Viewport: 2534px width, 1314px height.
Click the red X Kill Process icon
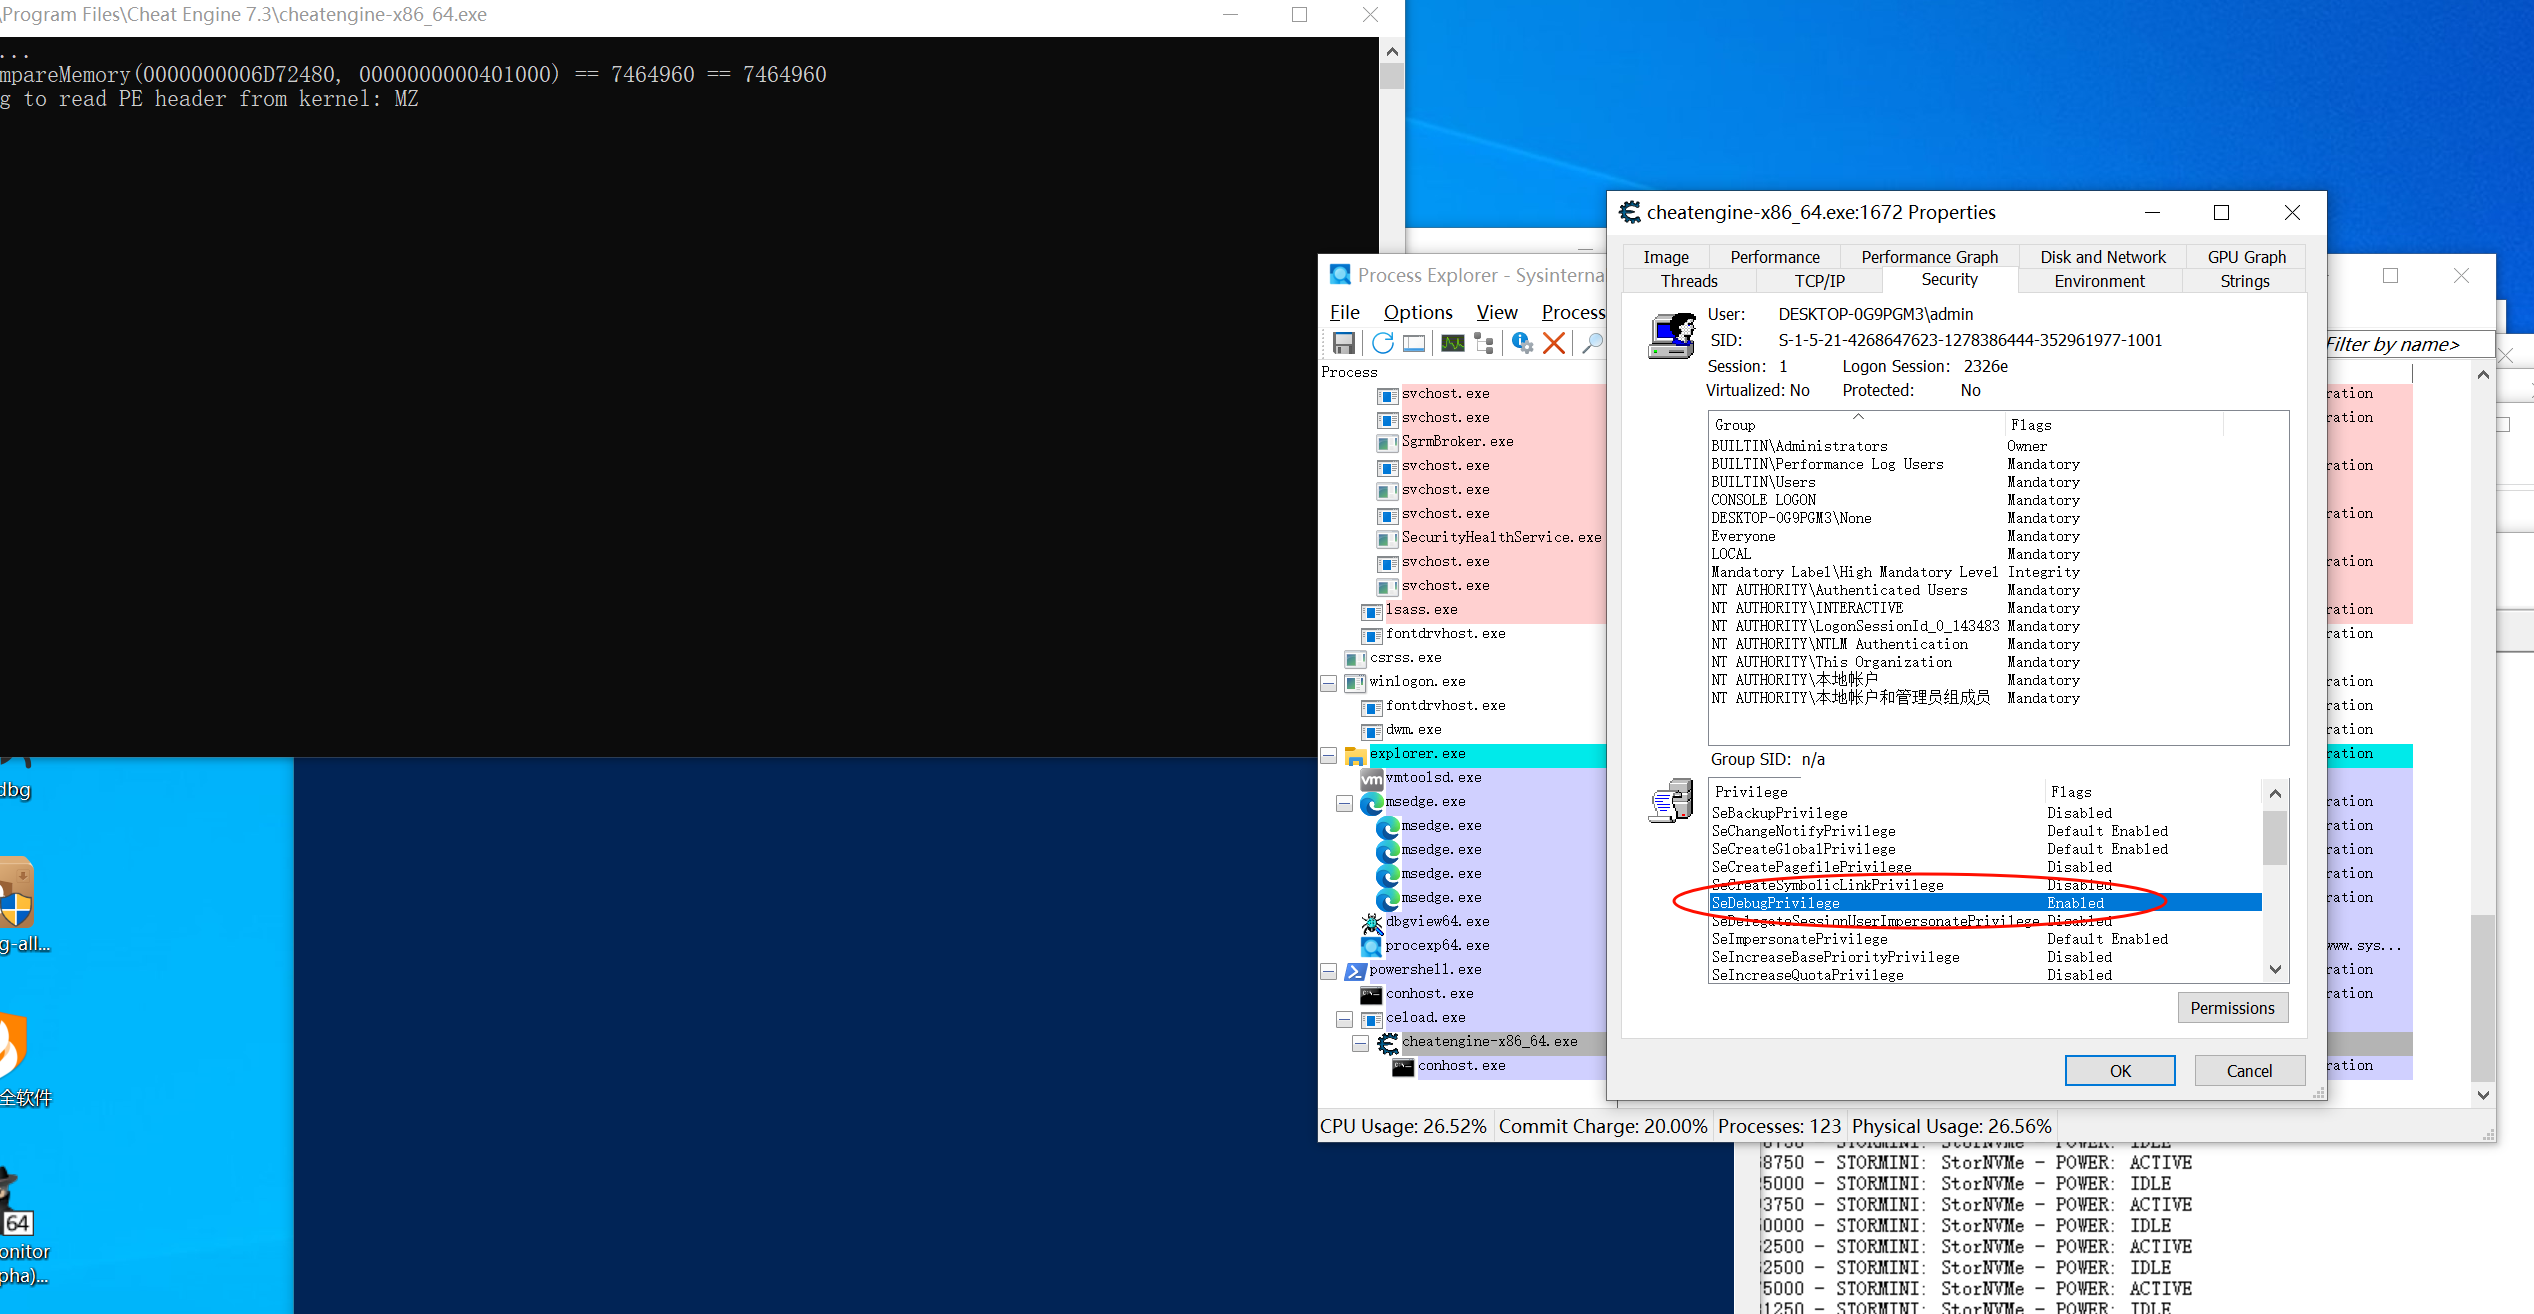point(1554,343)
